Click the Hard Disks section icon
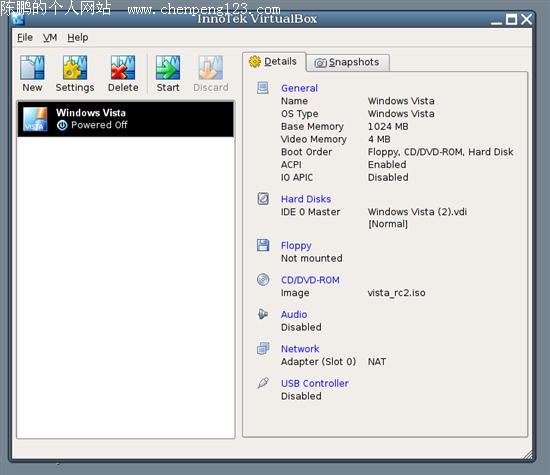 click(x=263, y=199)
